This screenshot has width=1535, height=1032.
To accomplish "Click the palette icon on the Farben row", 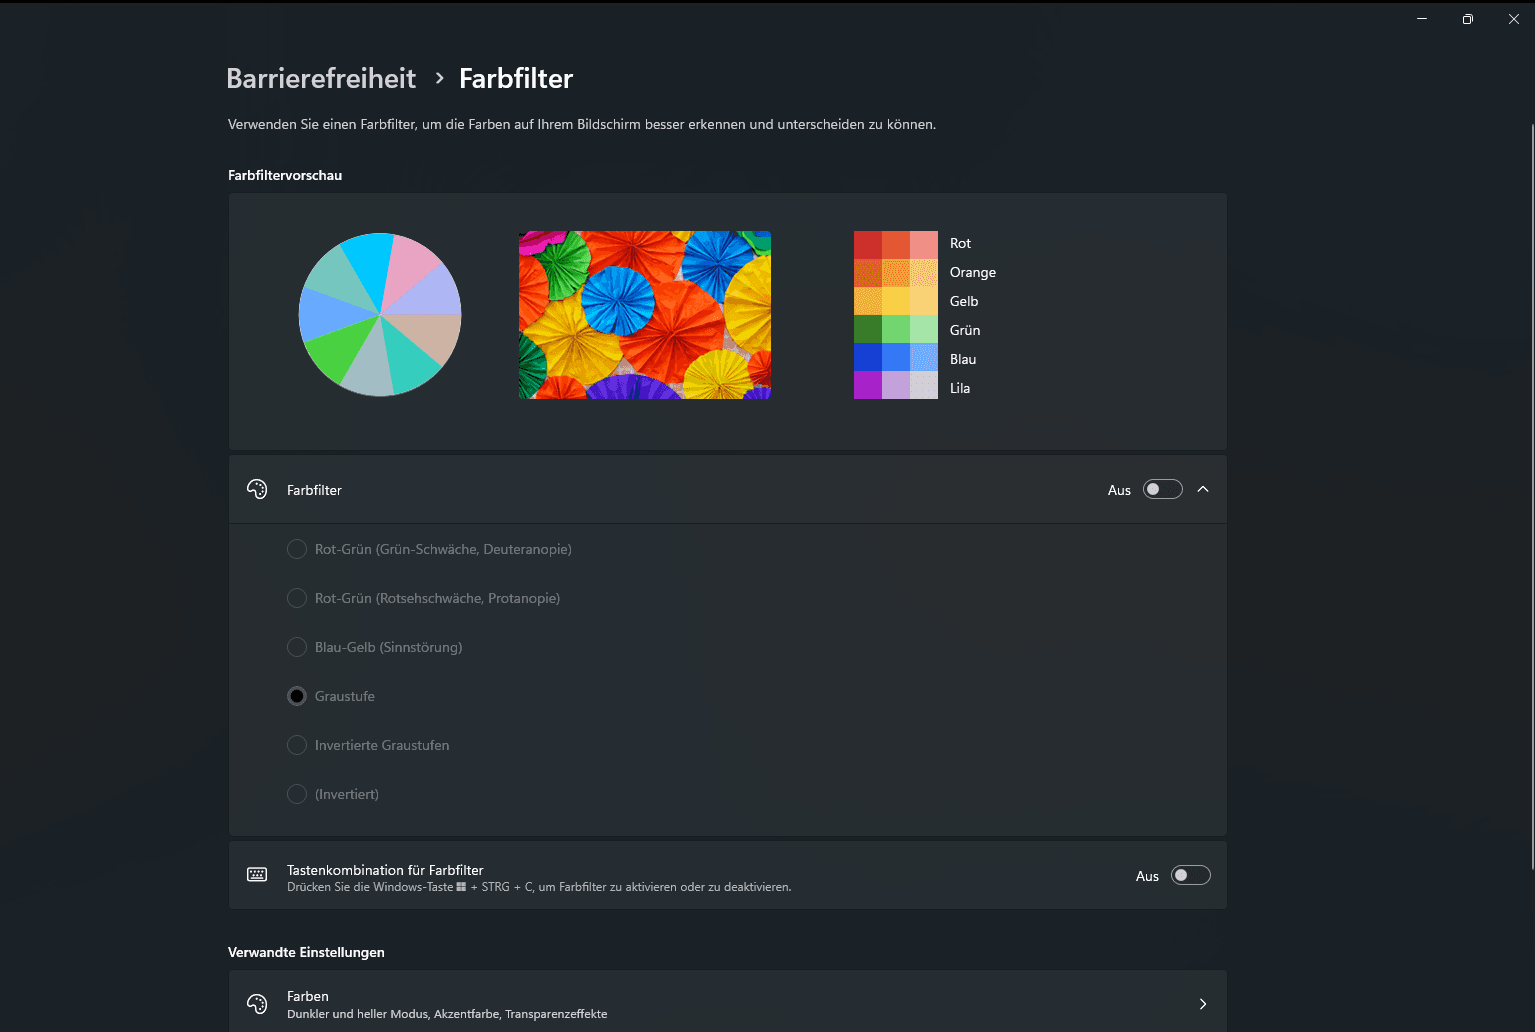I will pos(257,1003).
